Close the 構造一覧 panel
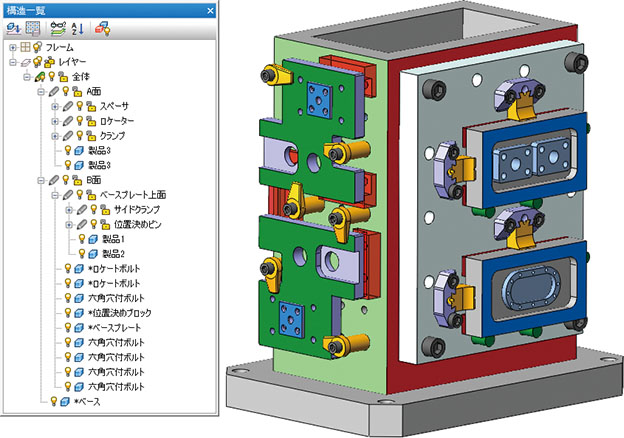 (x=210, y=9)
